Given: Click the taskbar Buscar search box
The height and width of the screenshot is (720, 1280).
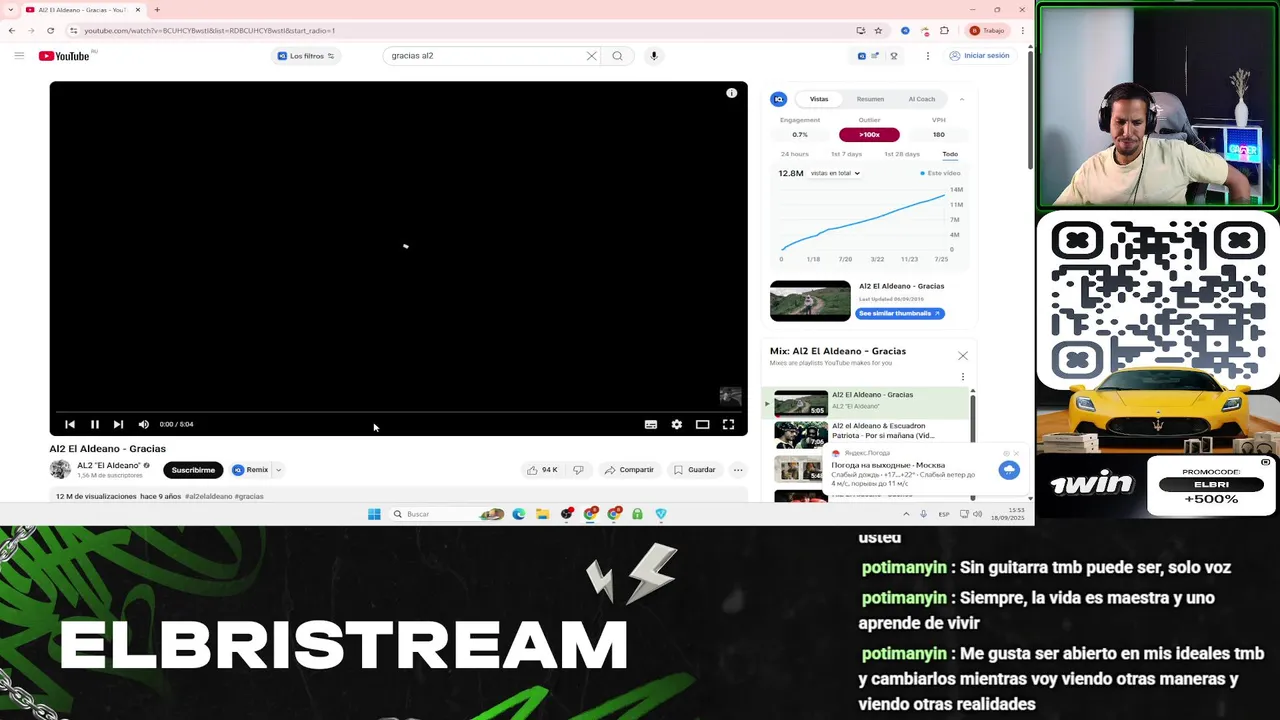Looking at the screenshot, I should 448,514.
